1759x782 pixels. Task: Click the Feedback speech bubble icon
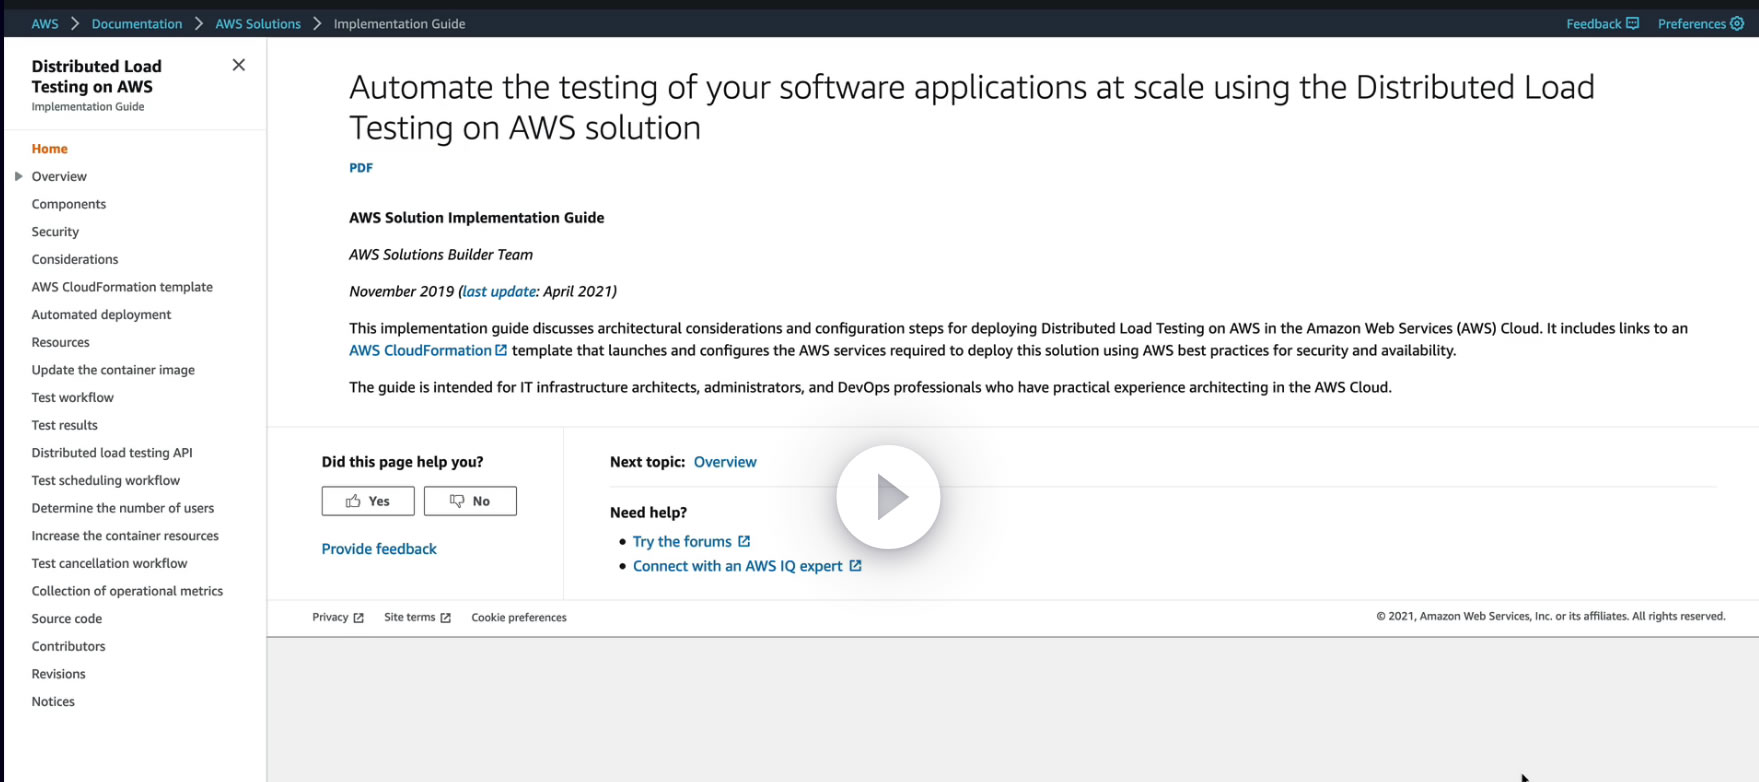1633,24
